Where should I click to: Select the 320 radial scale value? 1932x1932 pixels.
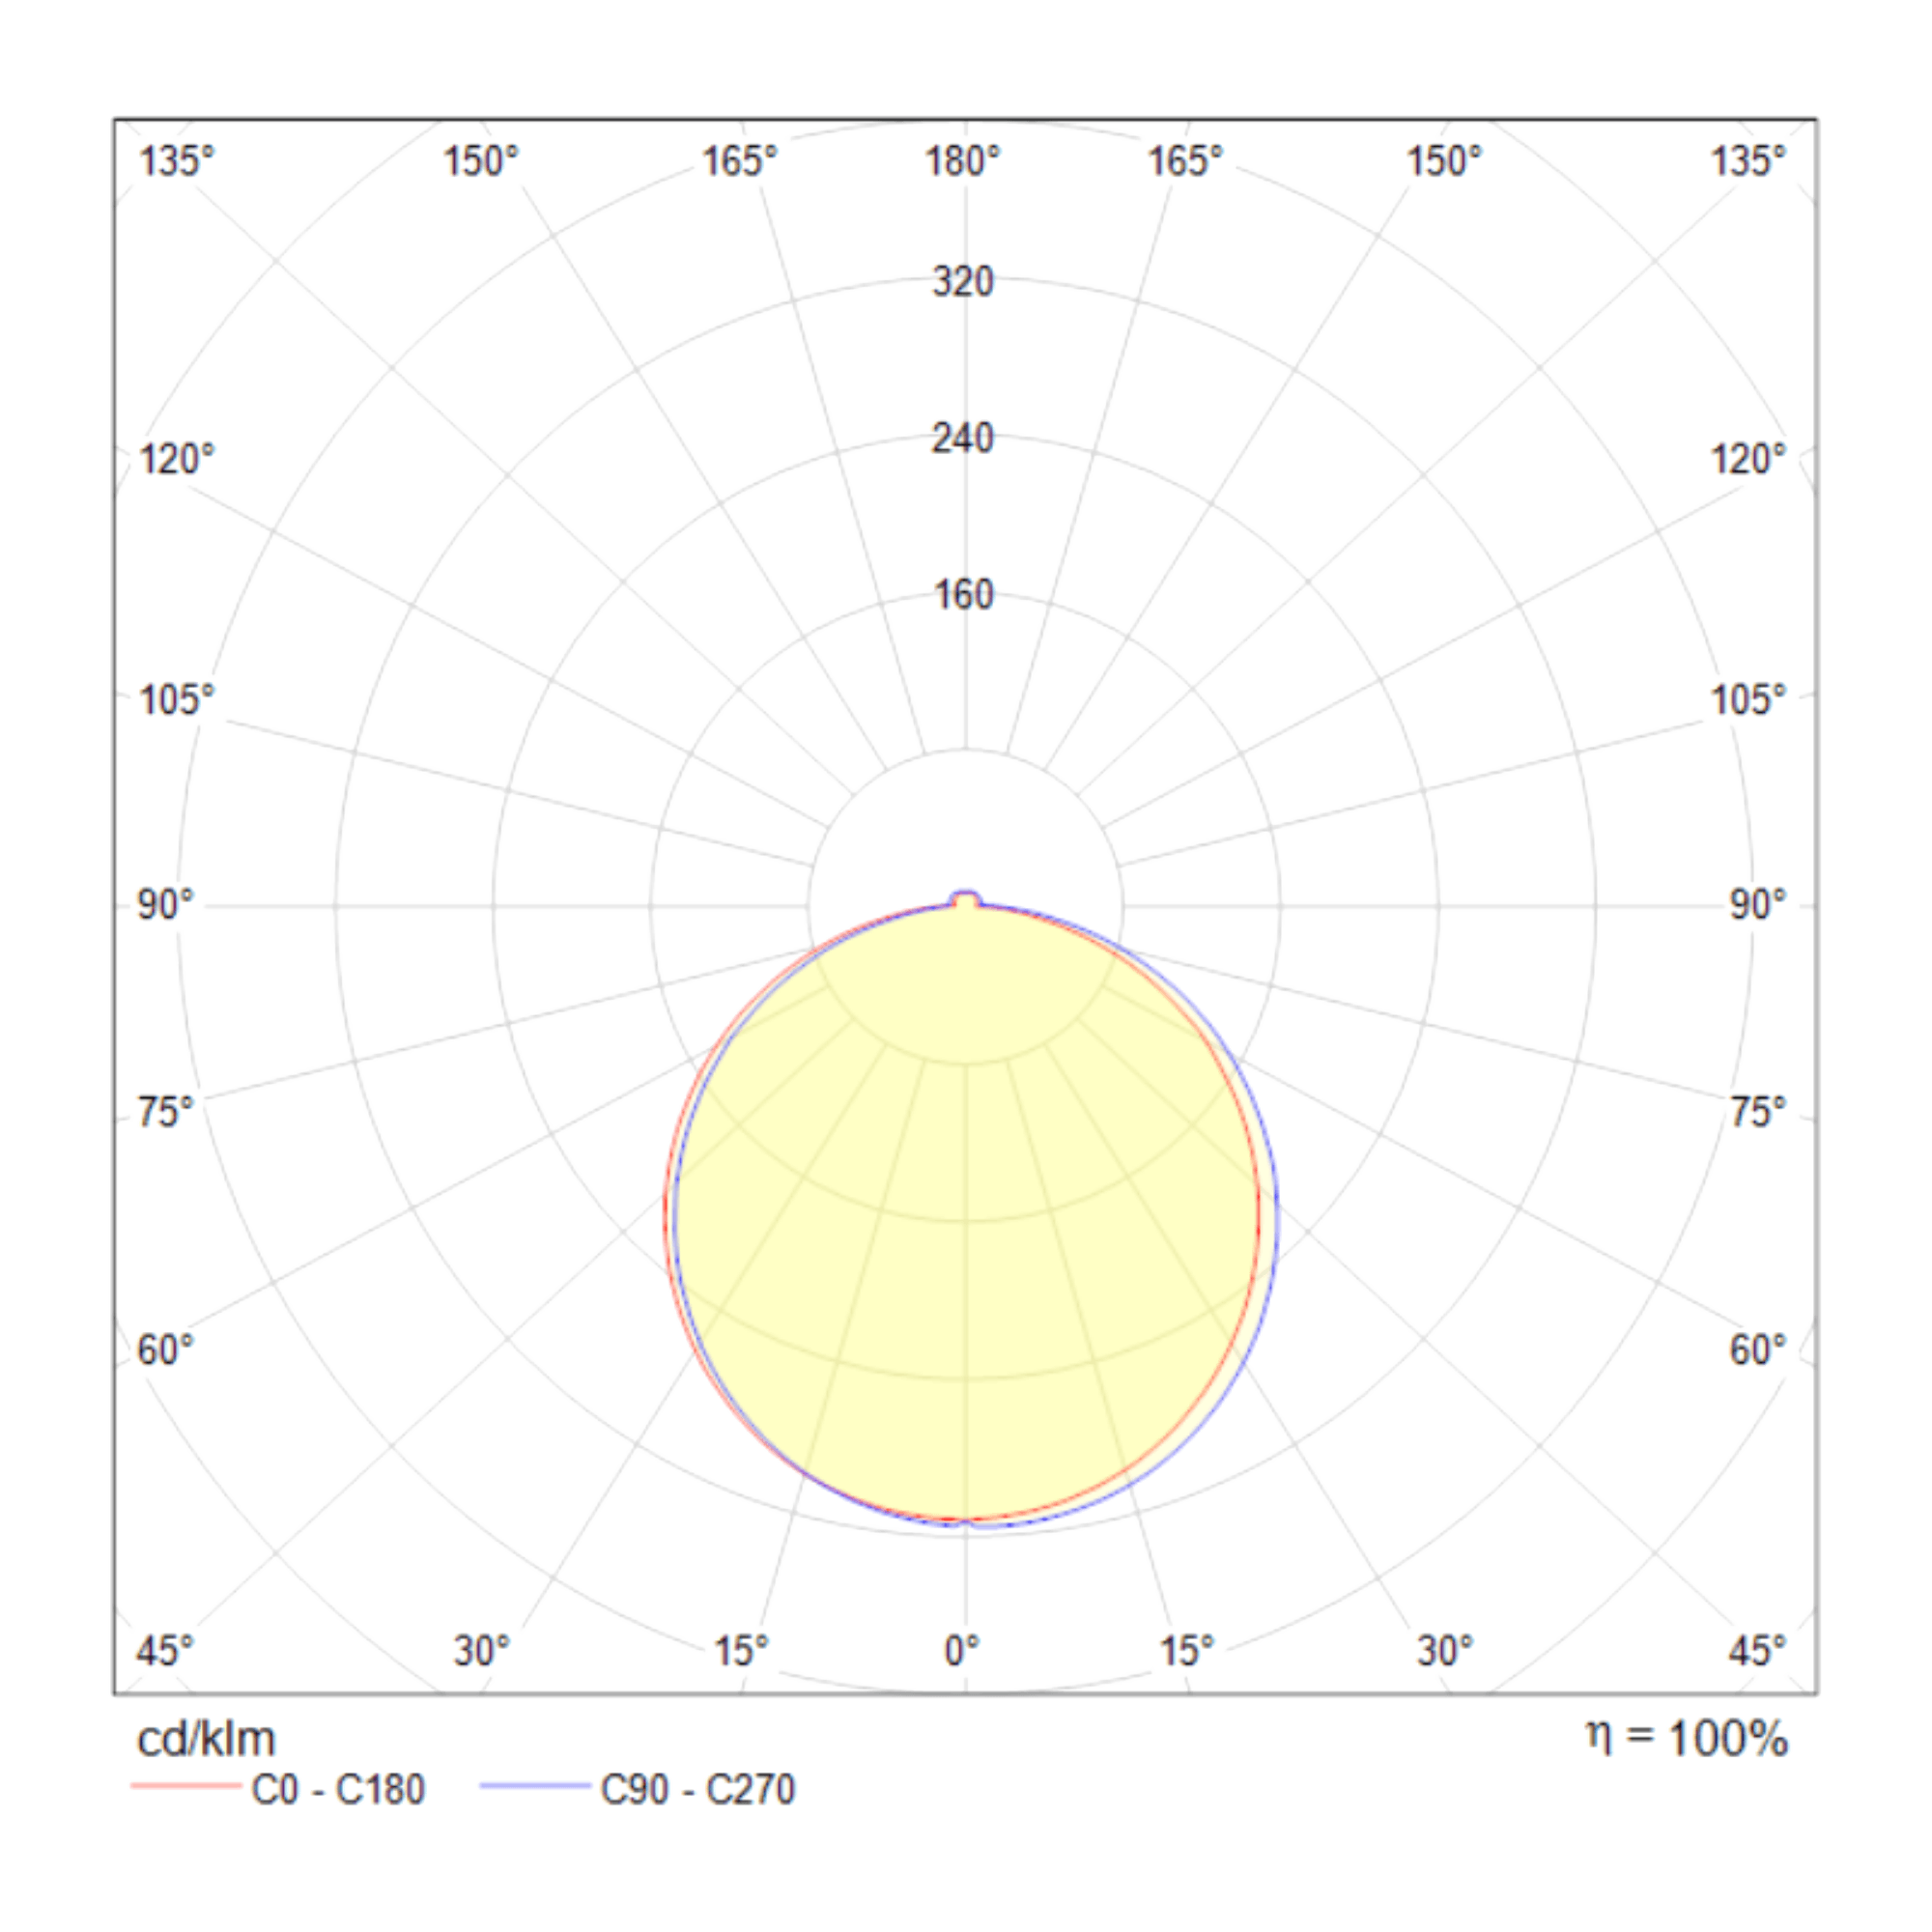(963, 282)
